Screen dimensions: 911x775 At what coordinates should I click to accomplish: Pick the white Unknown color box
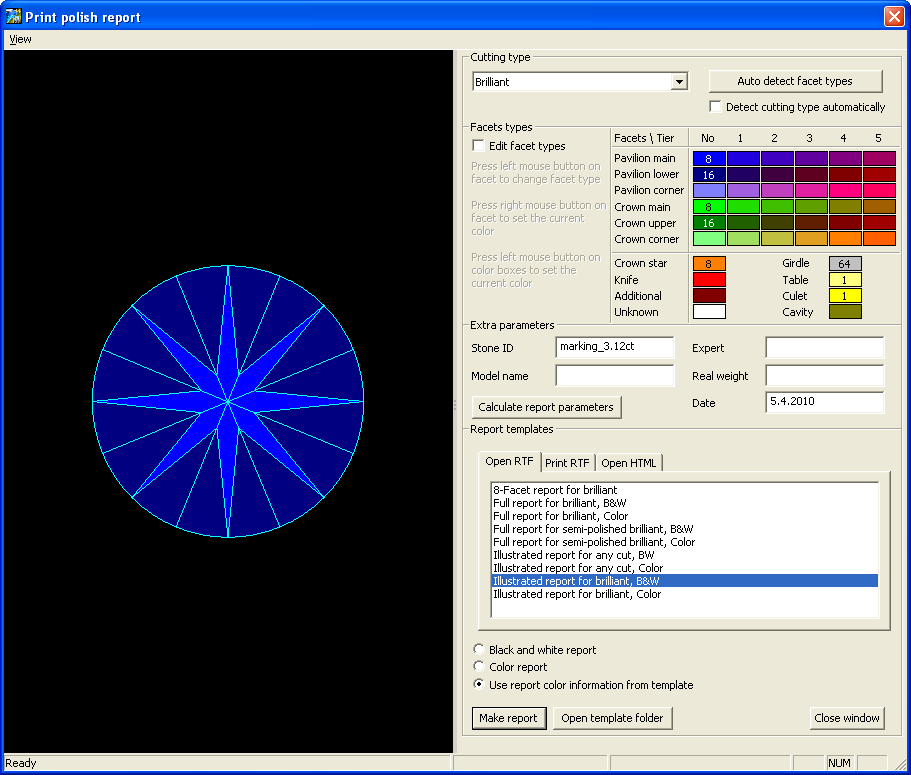[x=709, y=312]
